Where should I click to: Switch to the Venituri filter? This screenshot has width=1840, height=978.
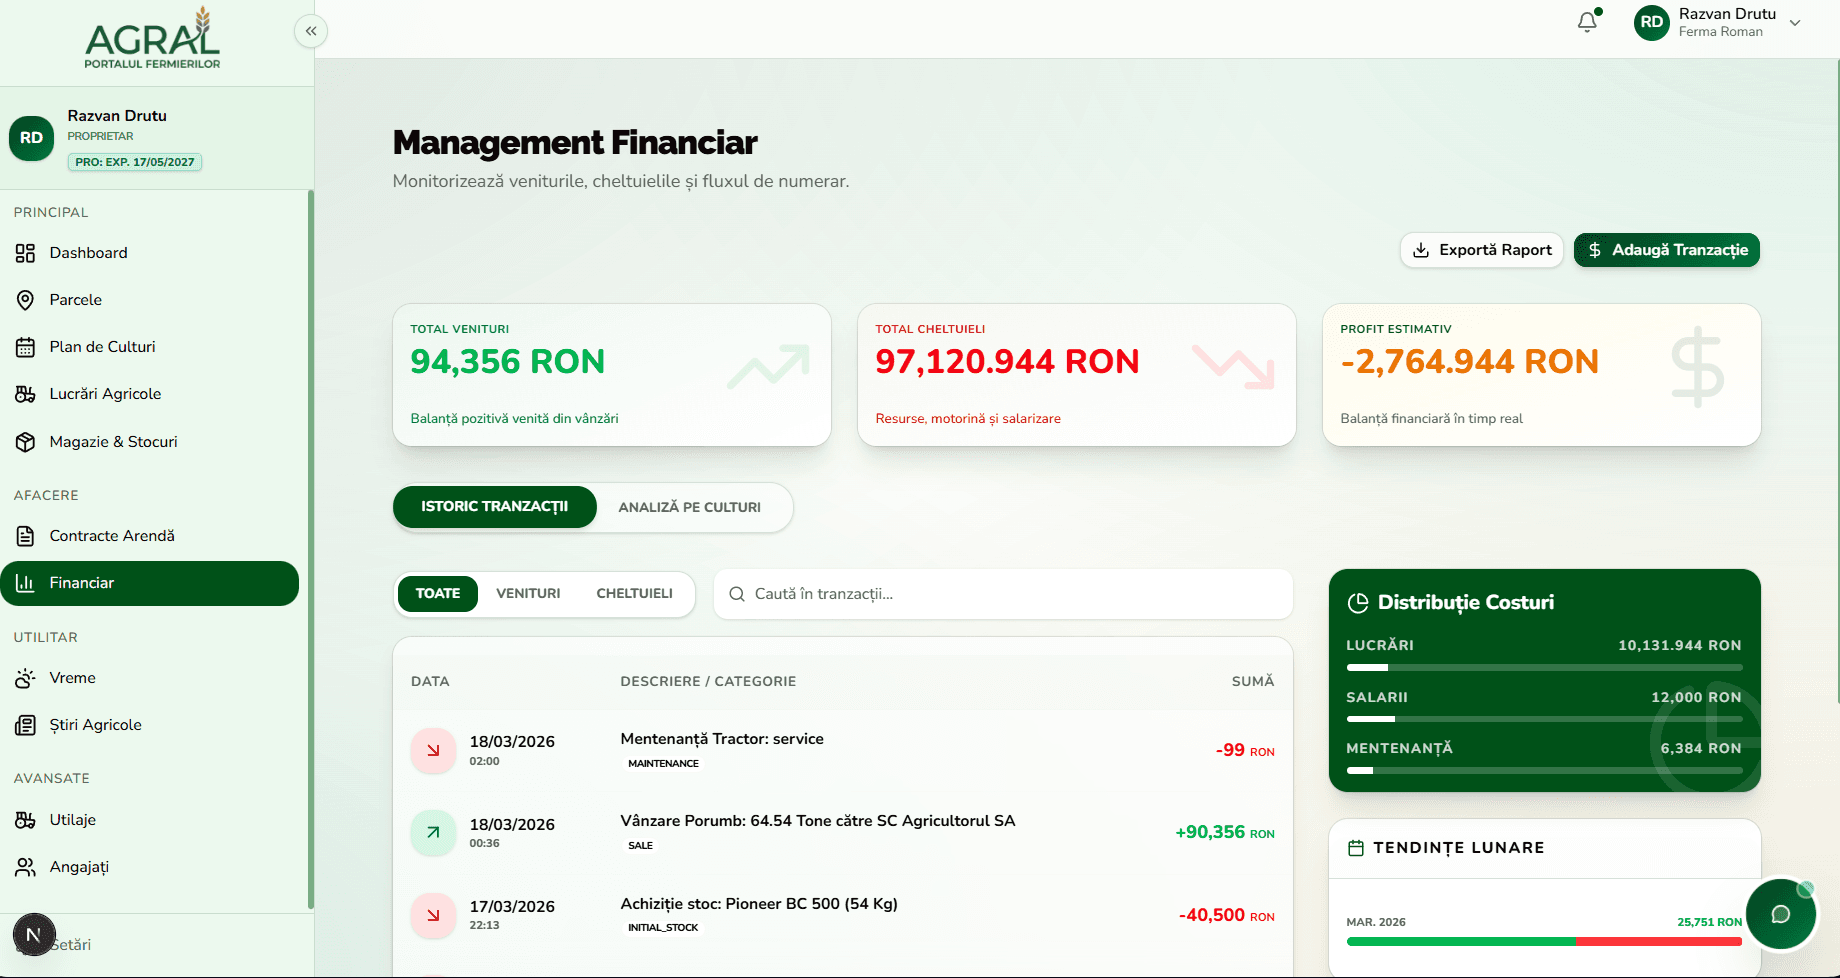point(528,593)
